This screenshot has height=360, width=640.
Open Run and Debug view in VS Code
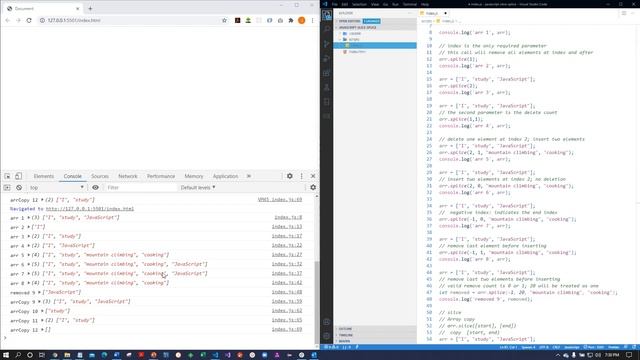click(x=327, y=59)
